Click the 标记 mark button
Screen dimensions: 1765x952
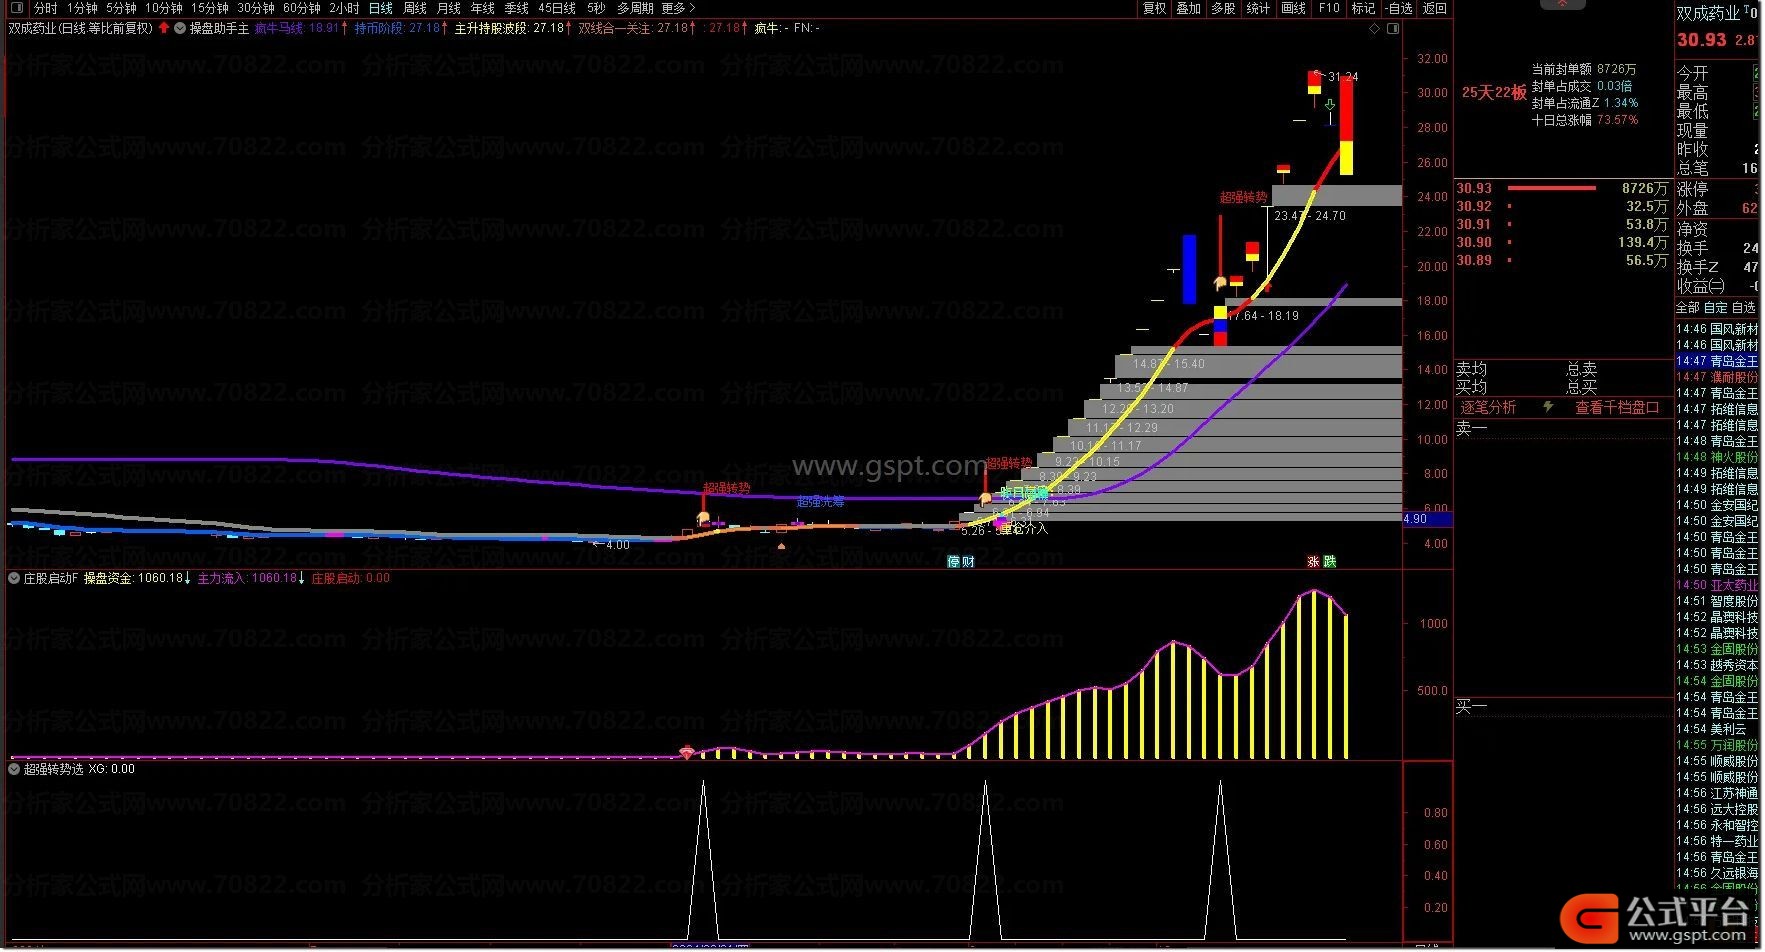coord(1363,8)
